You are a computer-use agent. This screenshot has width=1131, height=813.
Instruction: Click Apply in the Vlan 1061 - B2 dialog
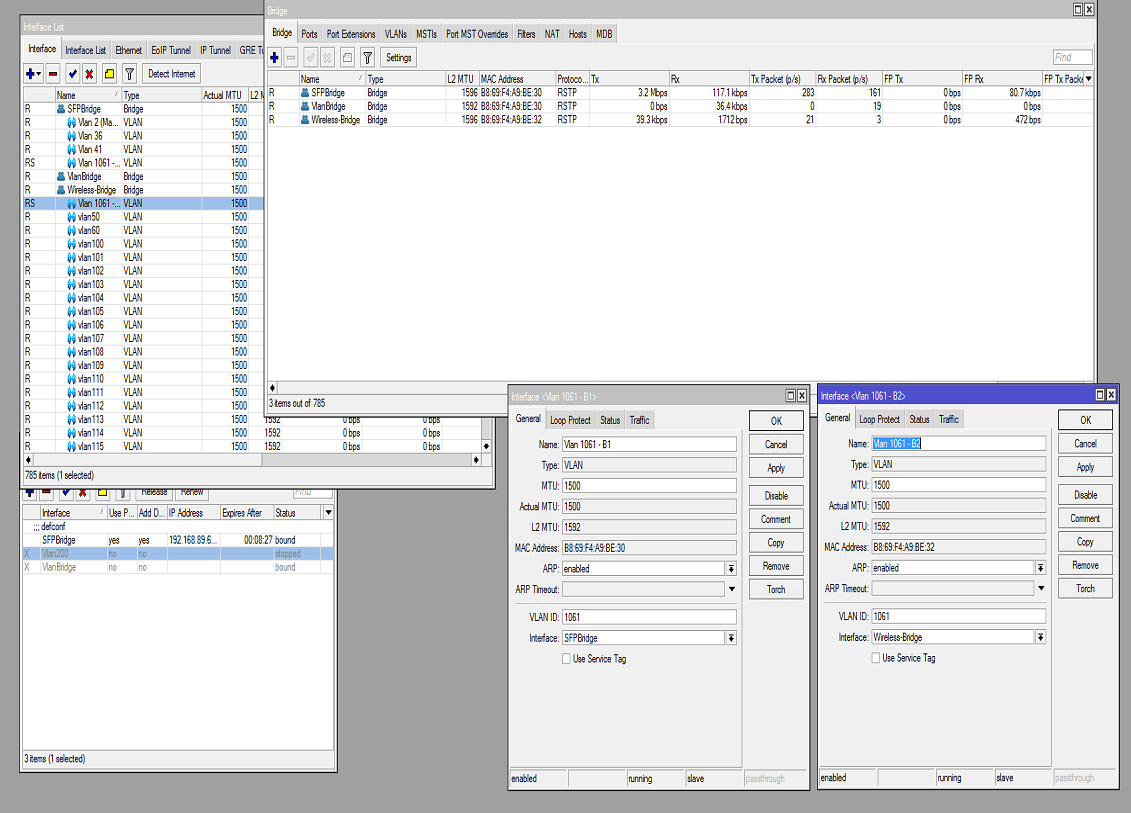click(1086, 467)
